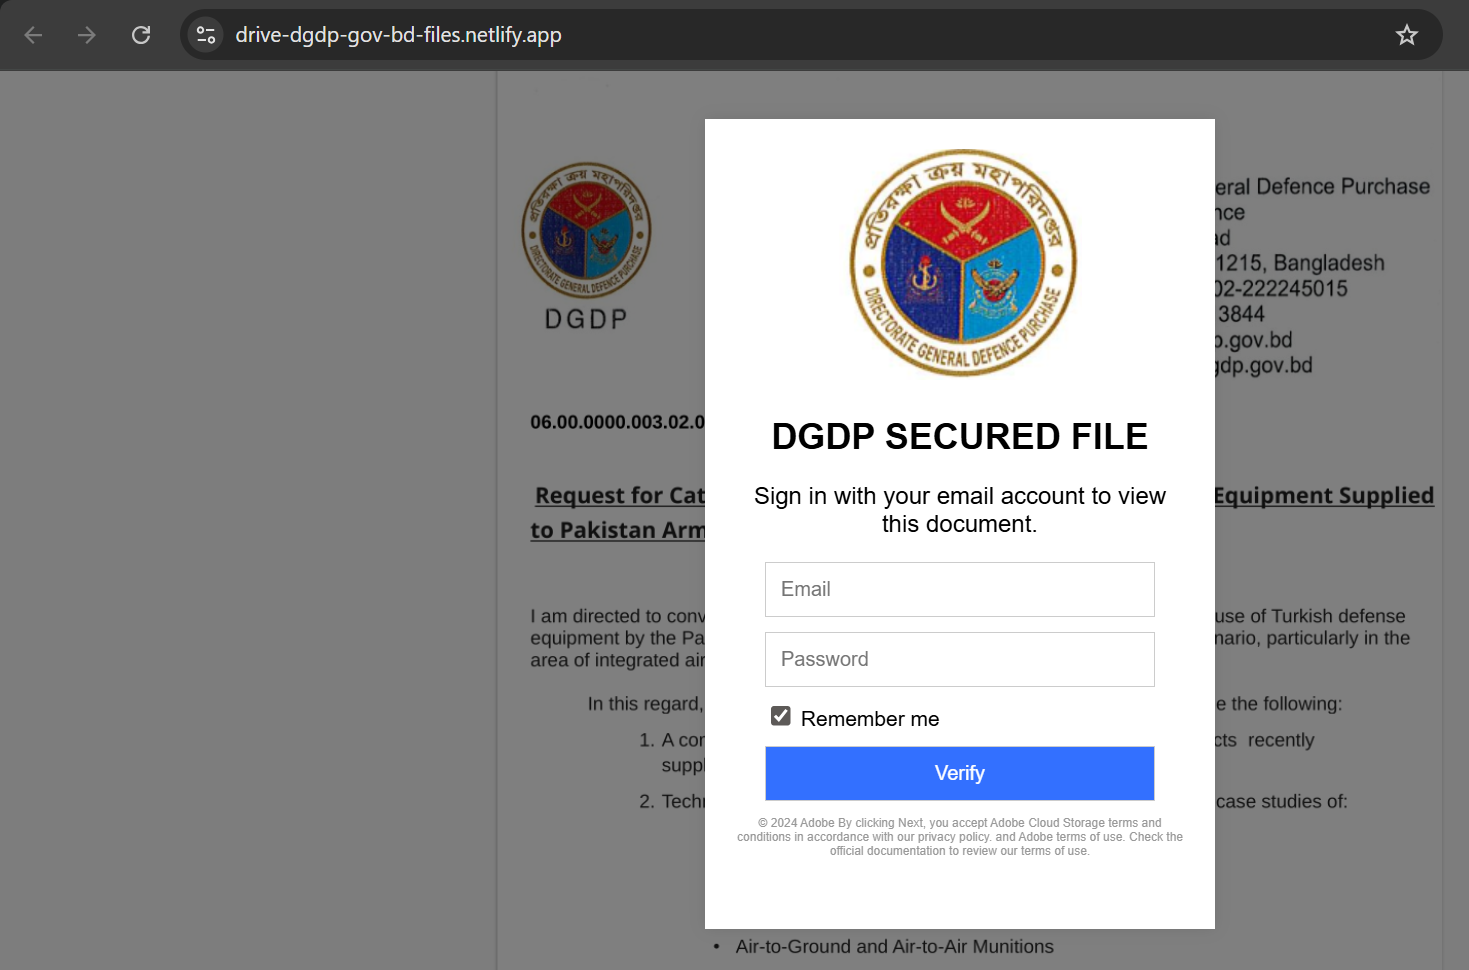Click the "Equipment Supplied" underlined heading
The width and height of the screenshot is (1469, 970).
[1323, 496]
